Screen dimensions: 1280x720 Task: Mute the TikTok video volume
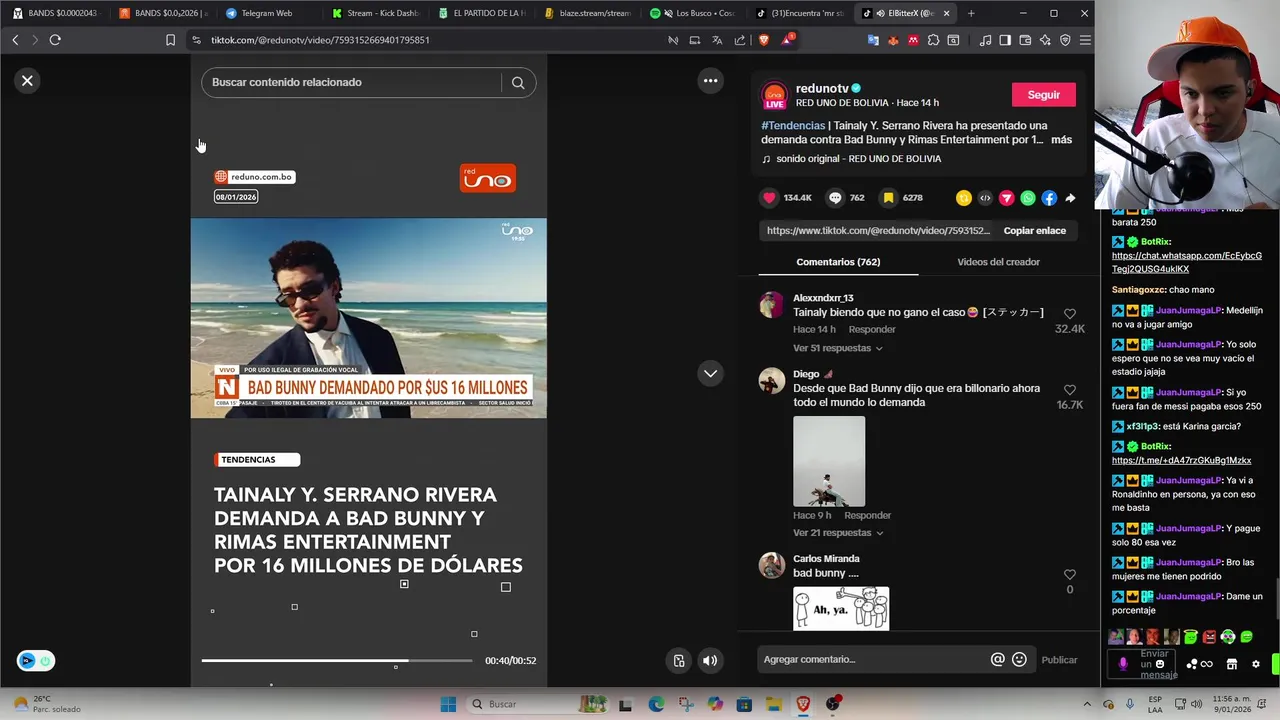pyautogui.click(x=710, y=660)
